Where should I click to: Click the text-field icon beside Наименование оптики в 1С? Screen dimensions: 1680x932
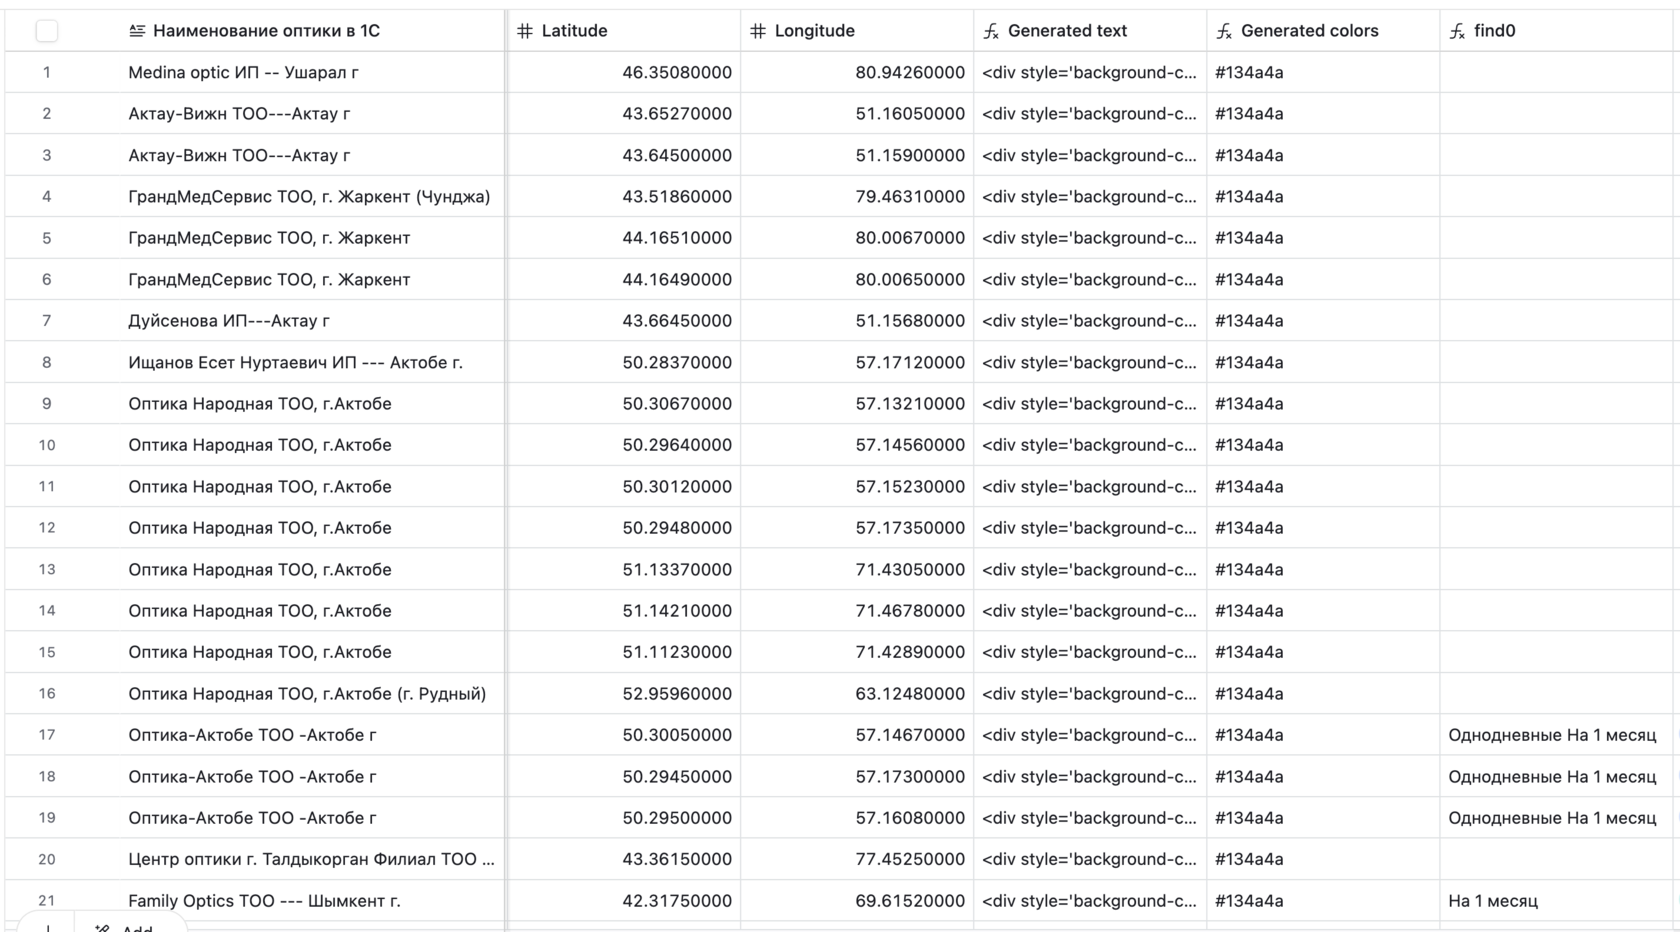[x=137, y=31]
